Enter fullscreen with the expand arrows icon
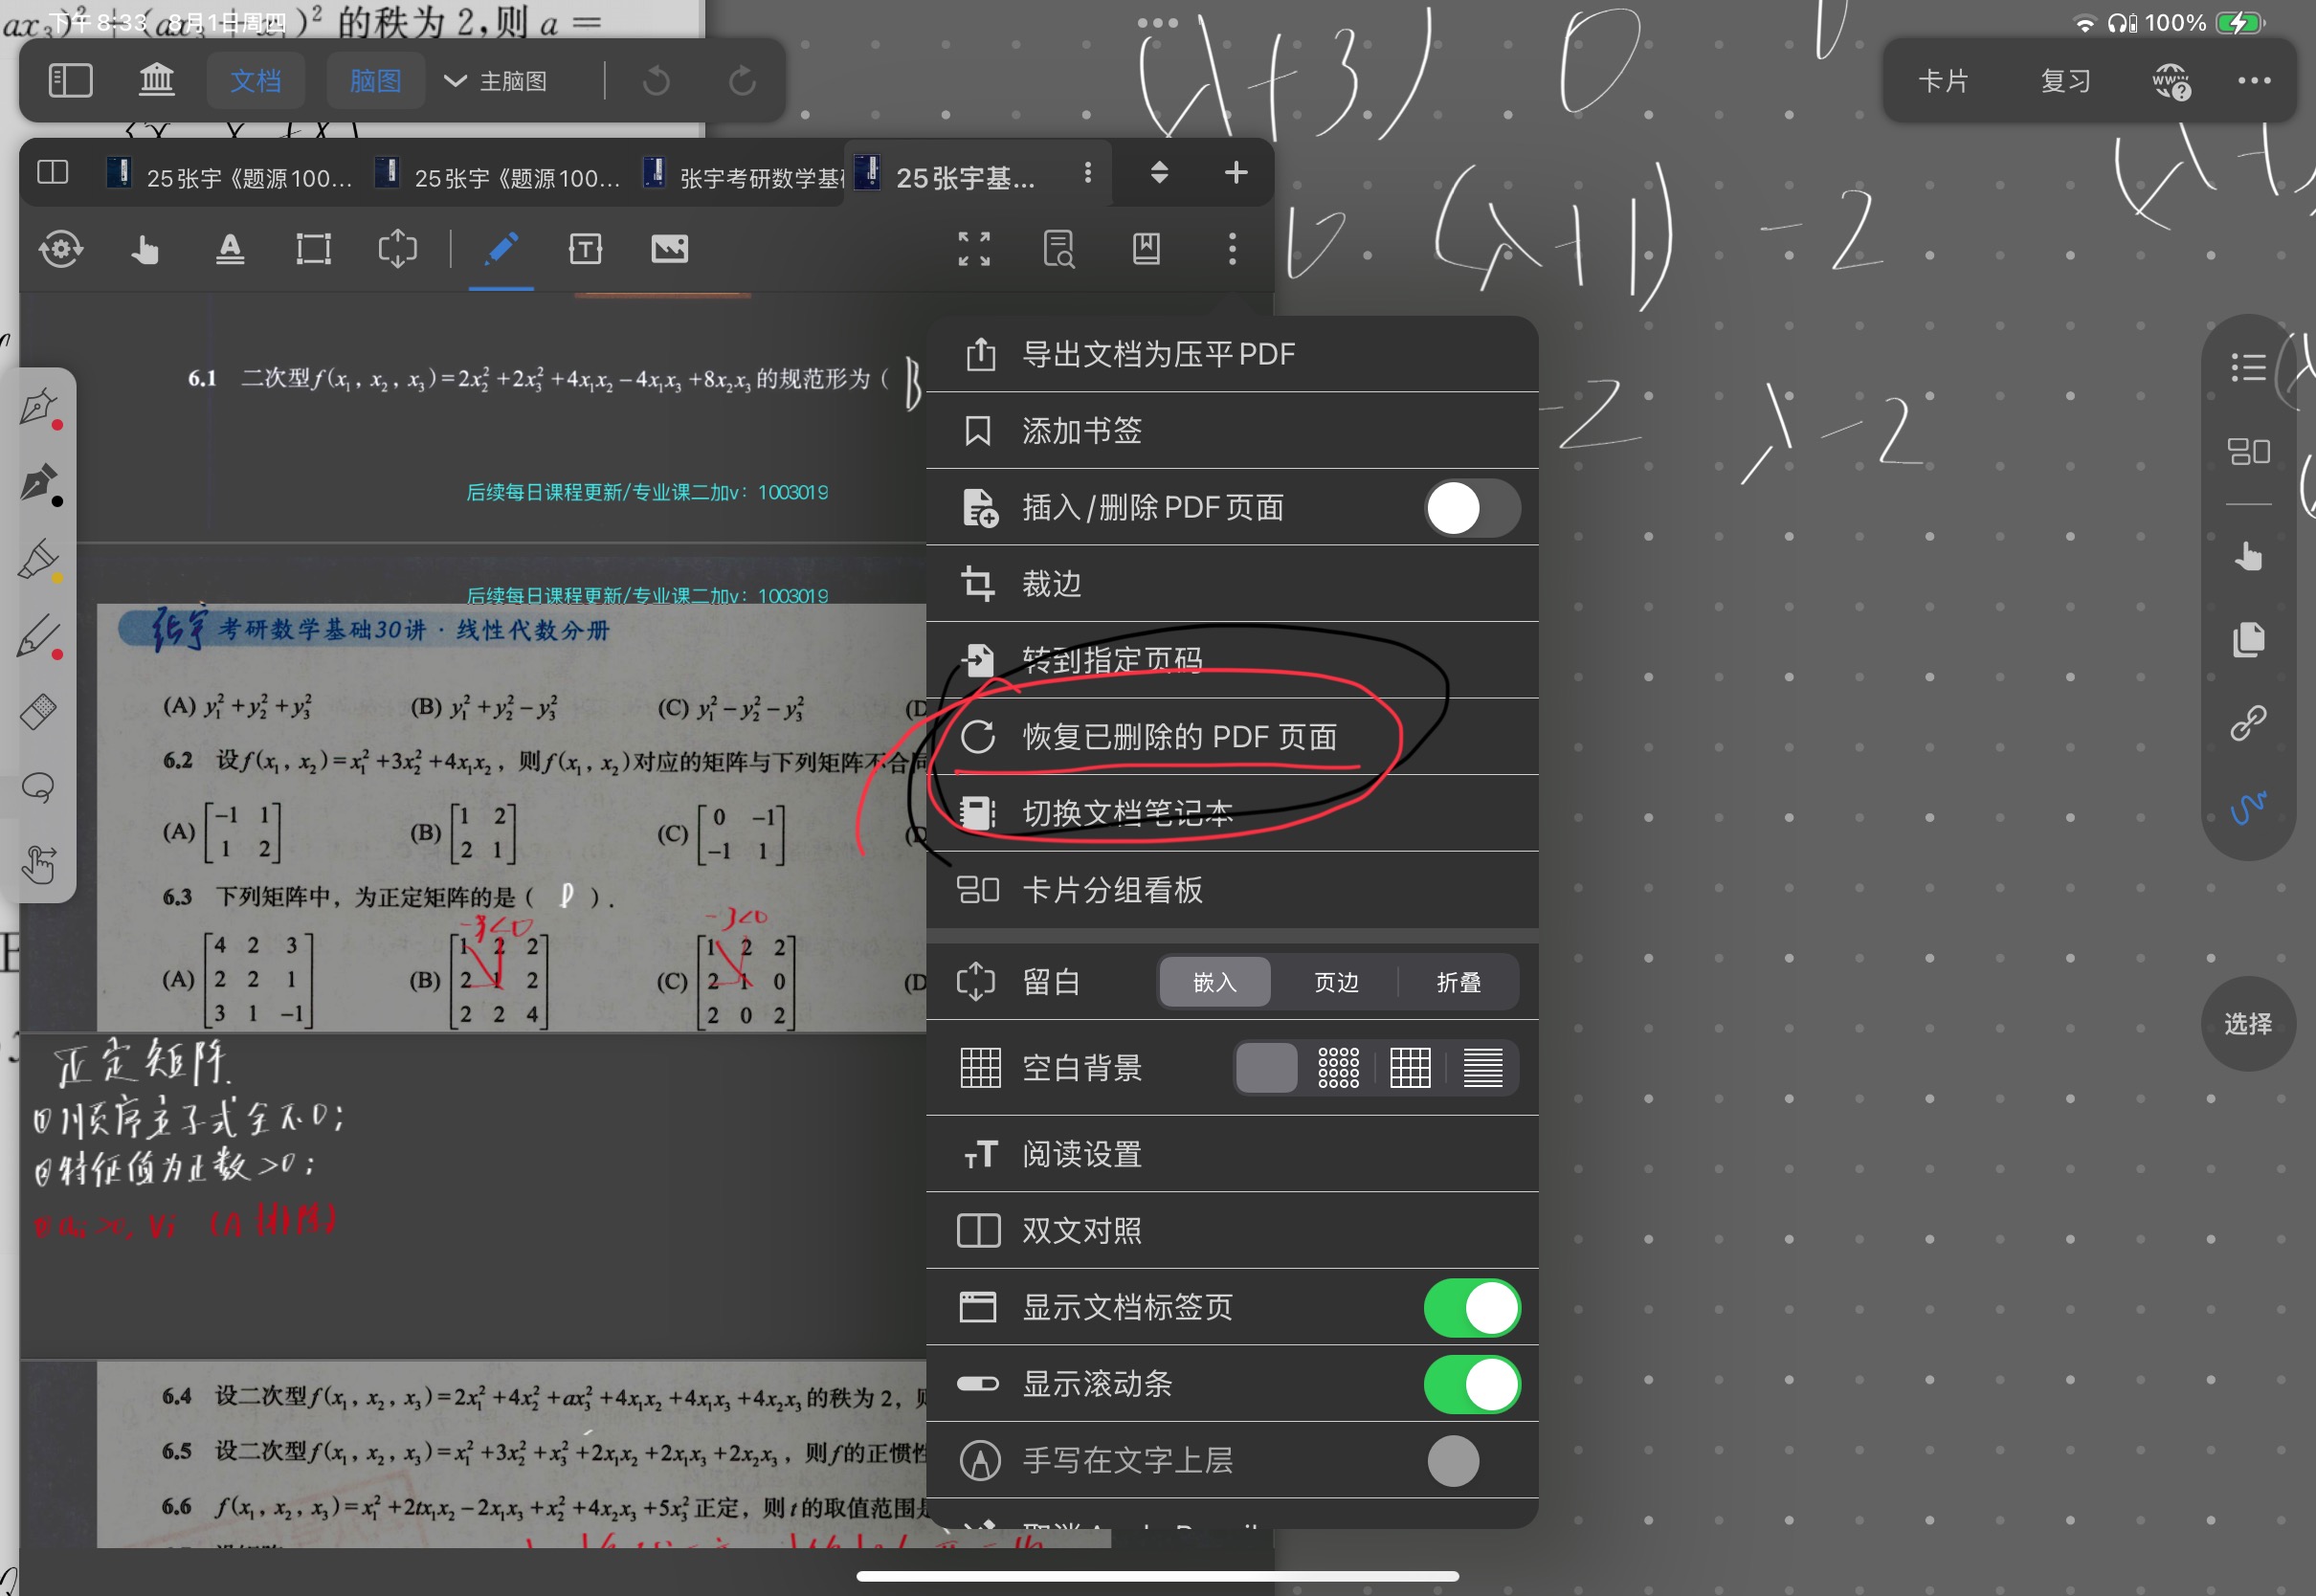 pyautogui.click(x=973, y=249)
